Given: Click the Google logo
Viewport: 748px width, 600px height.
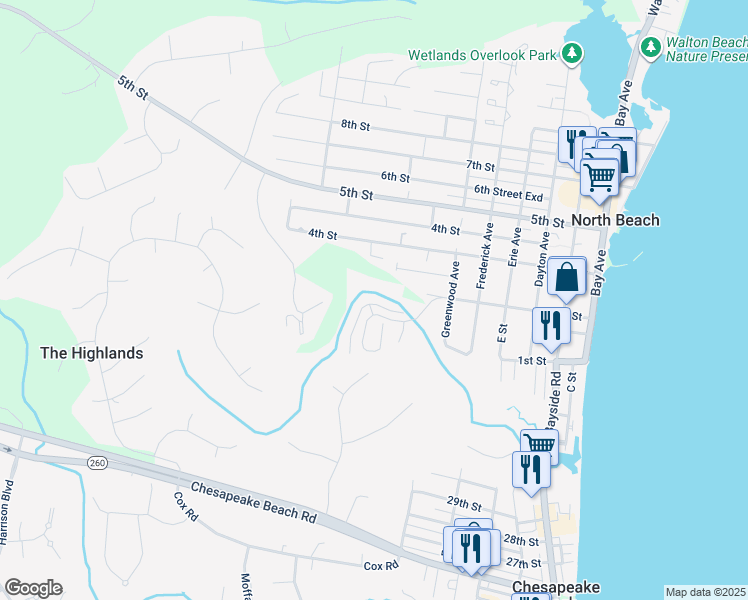Looking at the screenshot, I should click(33, 588).
